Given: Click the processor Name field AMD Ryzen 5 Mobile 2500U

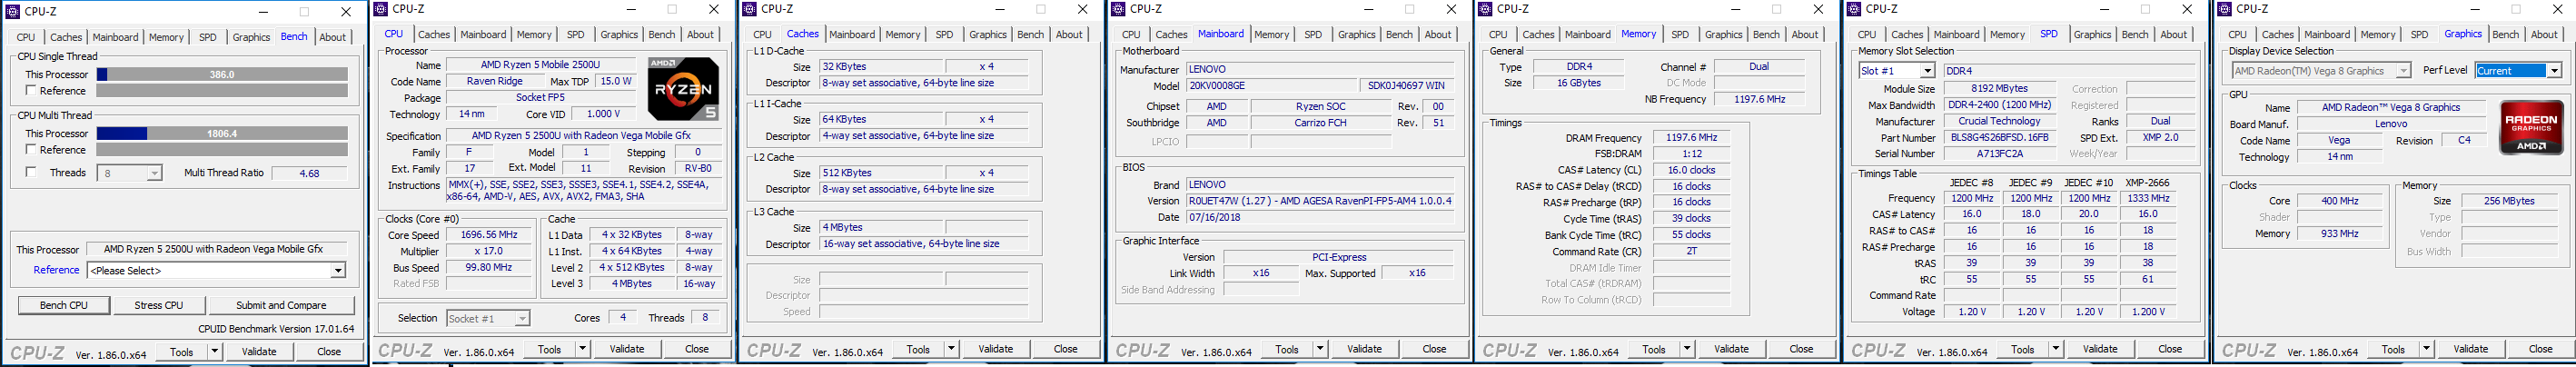Looking at the screenshot, I should pos(540,65).
